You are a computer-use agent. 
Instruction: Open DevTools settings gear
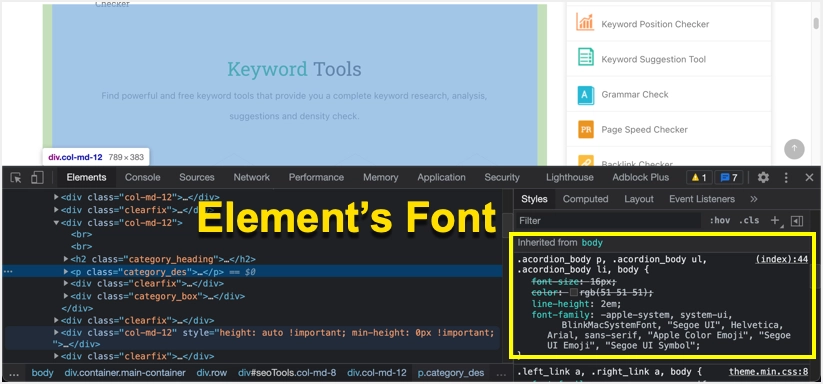click(763, 177)
